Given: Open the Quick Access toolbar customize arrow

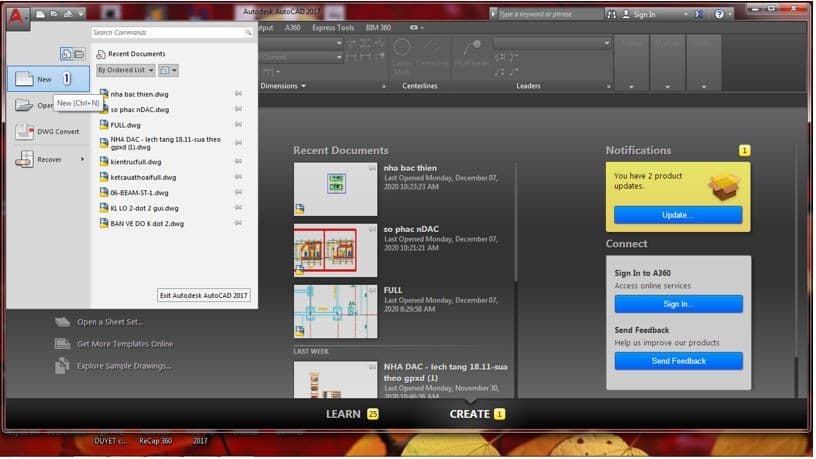Looking at the screenshot, I should pos(82,14).
